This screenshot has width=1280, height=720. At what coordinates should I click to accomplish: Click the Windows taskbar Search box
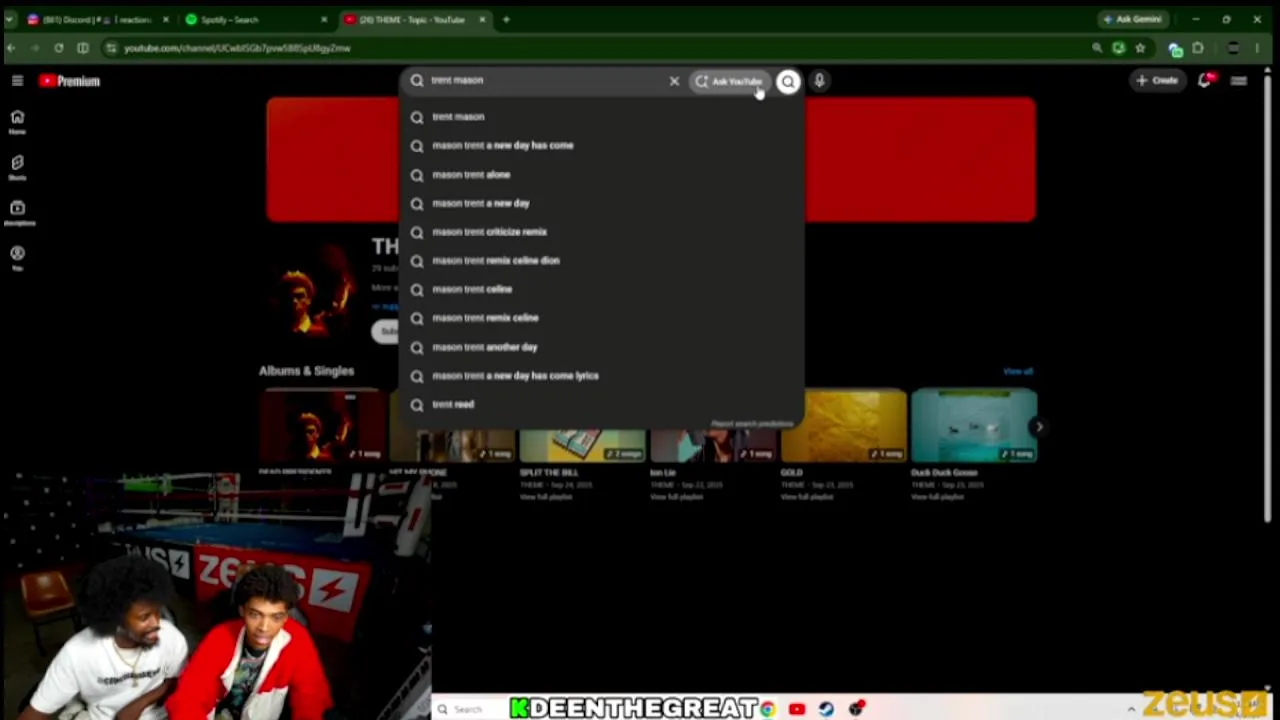pyautogui.click(x=468, y=709)
